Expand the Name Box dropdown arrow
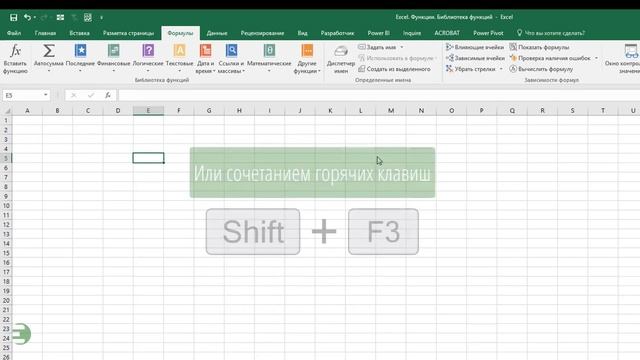The image size is (640, 360). coord(45,95)
